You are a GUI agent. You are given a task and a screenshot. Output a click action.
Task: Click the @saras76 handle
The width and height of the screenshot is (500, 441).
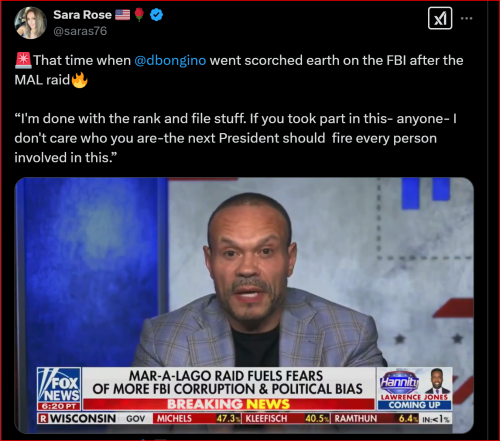pos(80,31)
